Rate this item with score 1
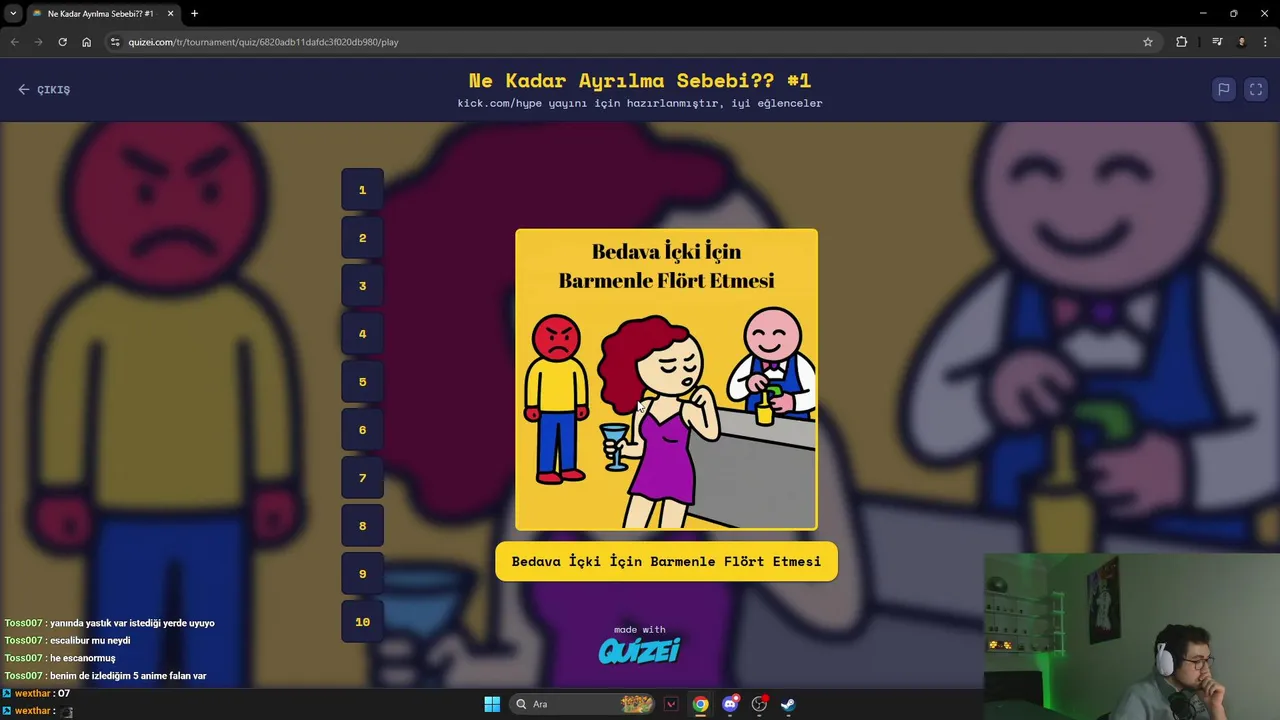The width and height of the screenshot is (1280, 720). (x=362, y=190)
